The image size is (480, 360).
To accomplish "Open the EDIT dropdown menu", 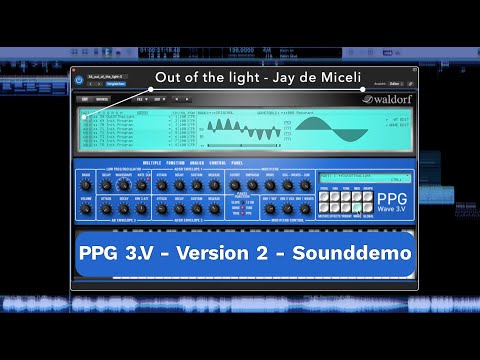I will point(159,99).
